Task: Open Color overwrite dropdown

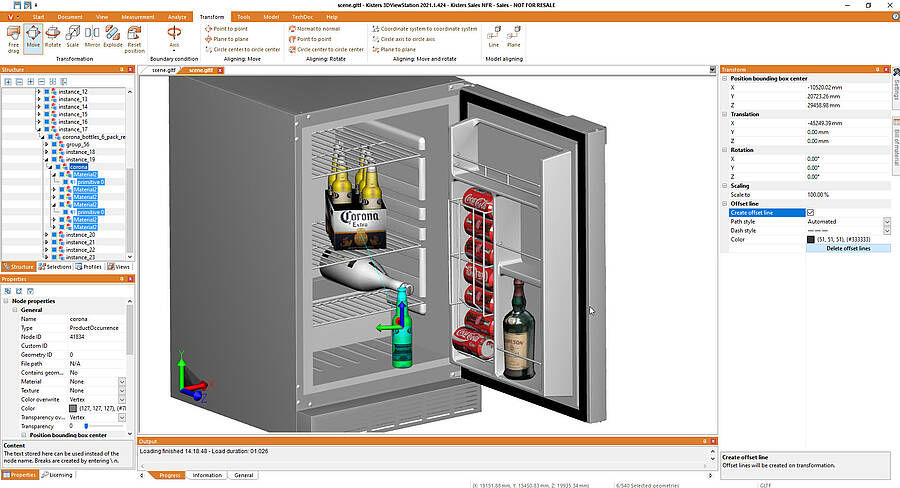Action: (122, 400)
